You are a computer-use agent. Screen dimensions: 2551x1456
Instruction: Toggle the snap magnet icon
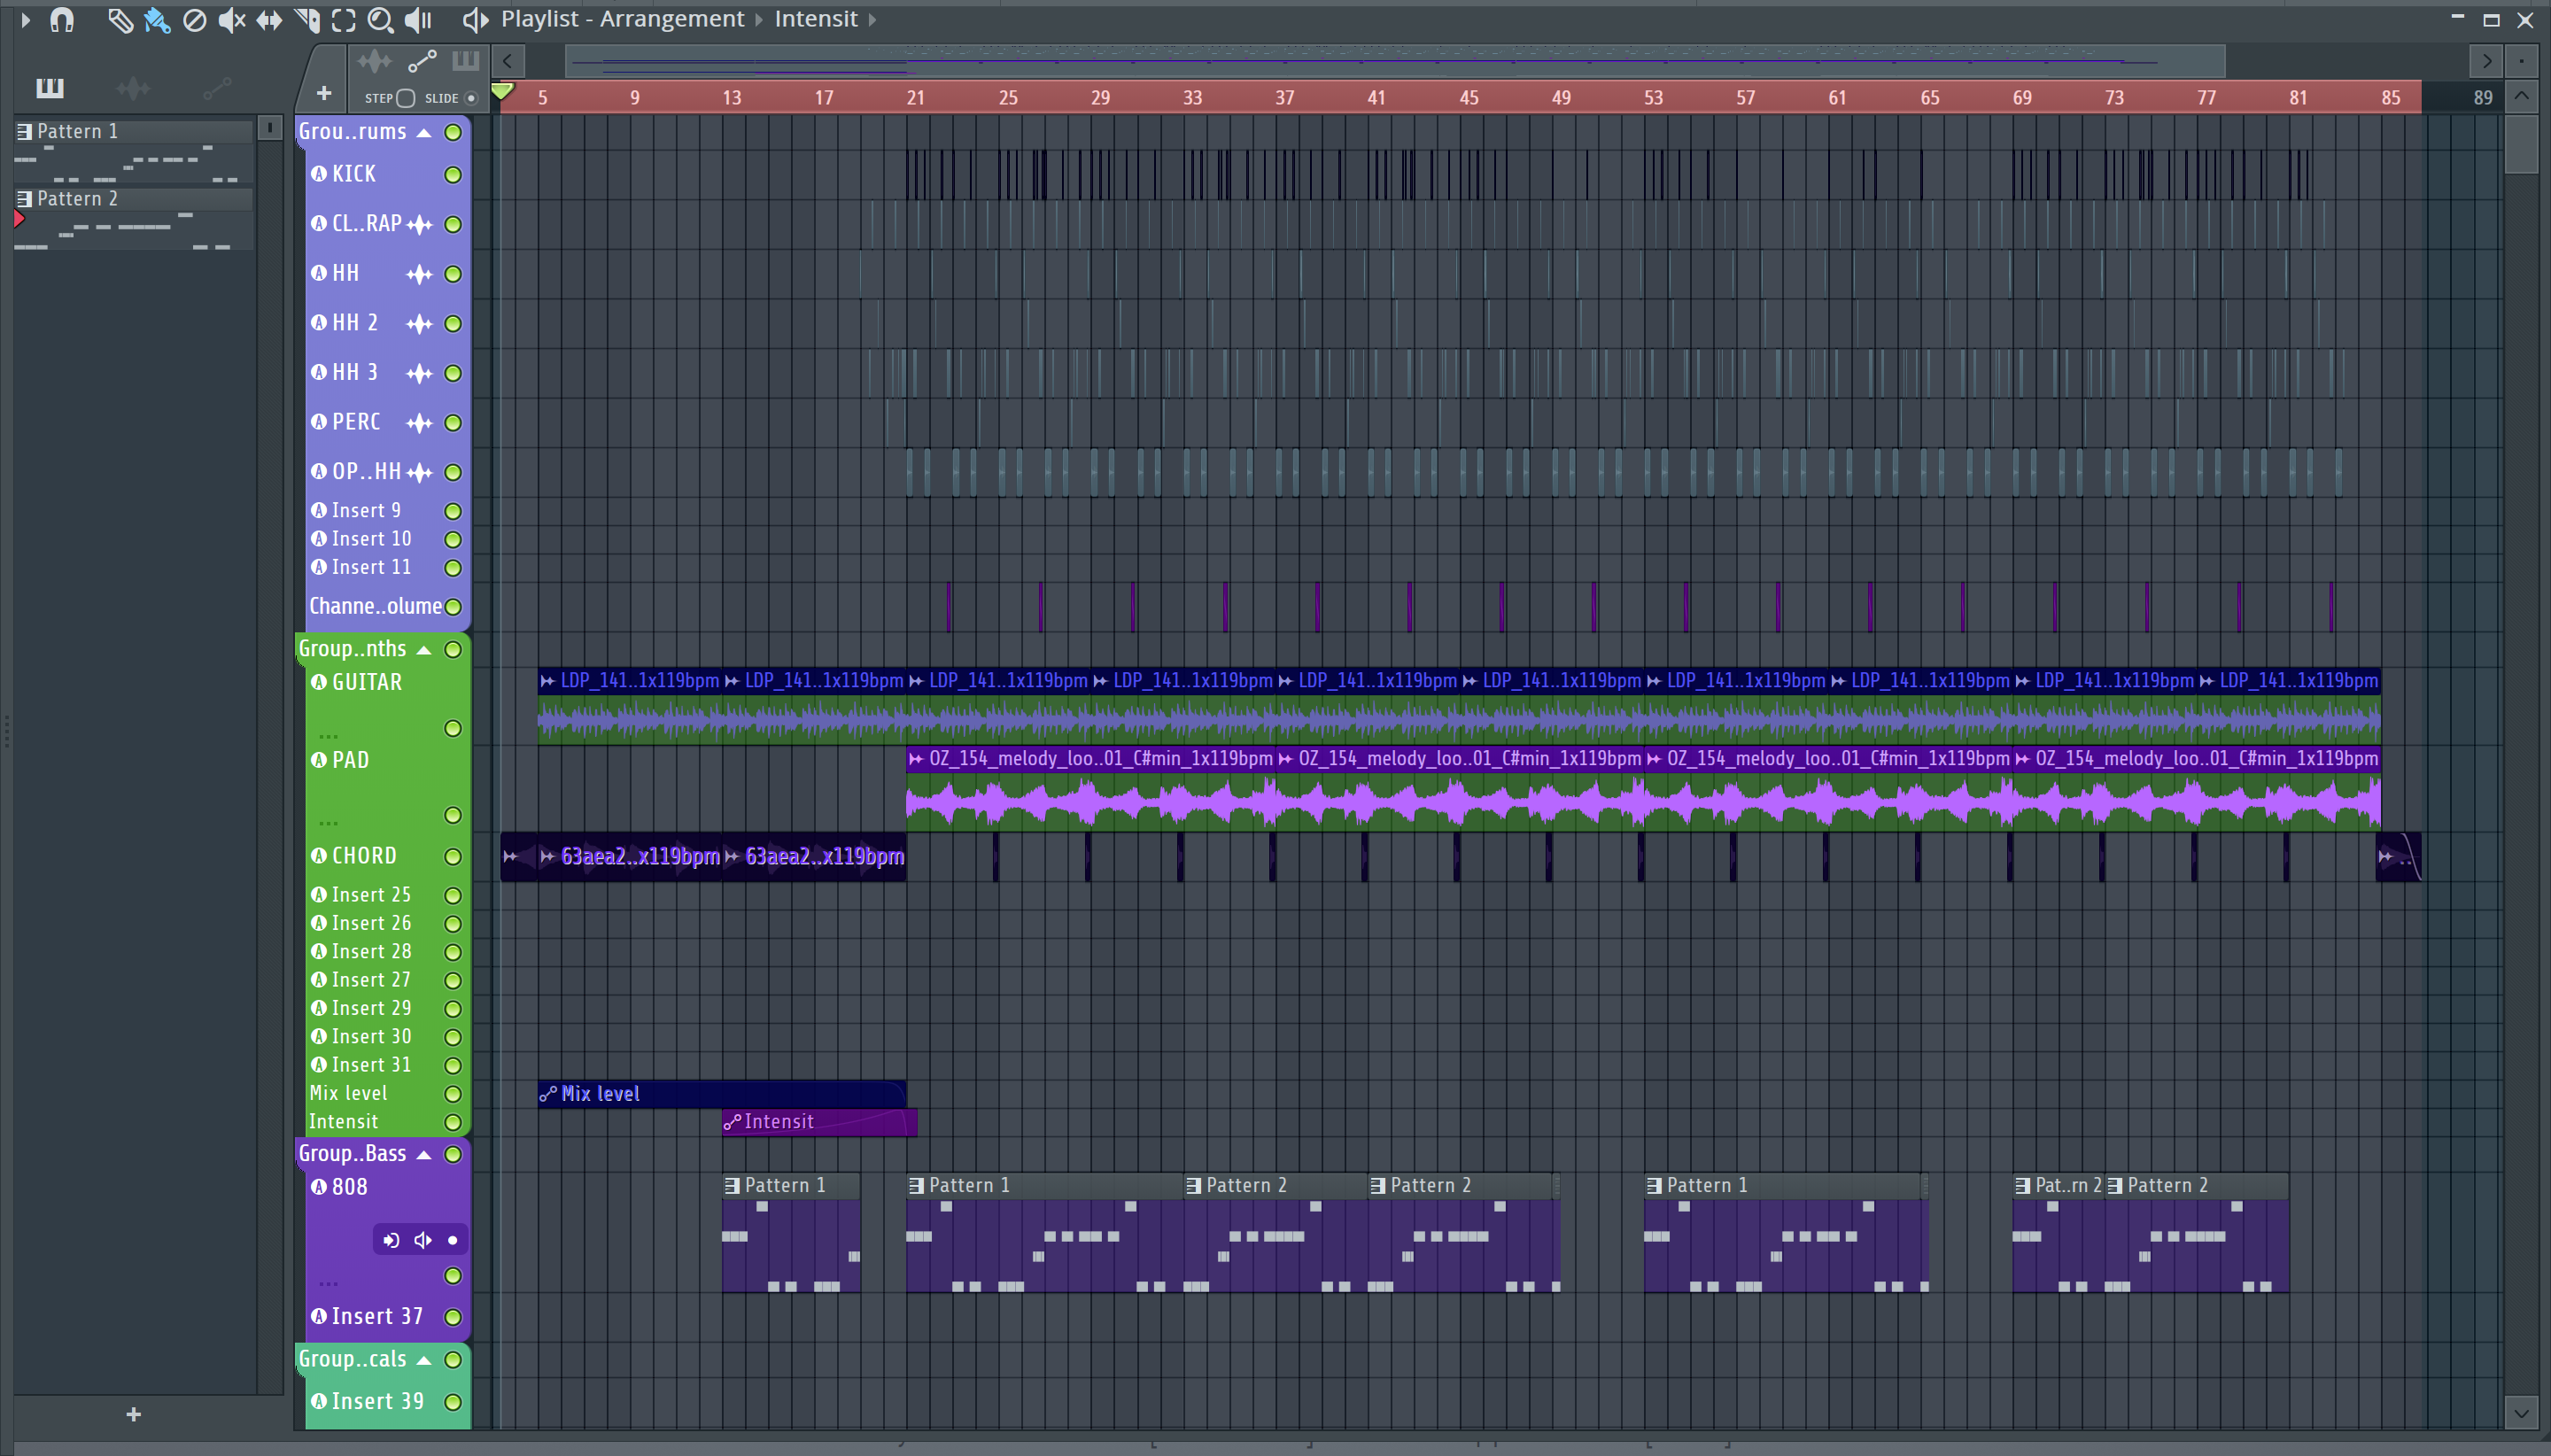click(62, 19)
